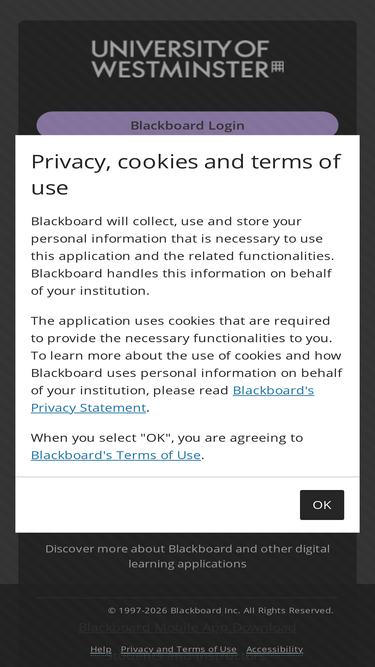Click the paragraph starting The application uses cookies
Viewport: 375px width, 667px height.
(186, 364)
